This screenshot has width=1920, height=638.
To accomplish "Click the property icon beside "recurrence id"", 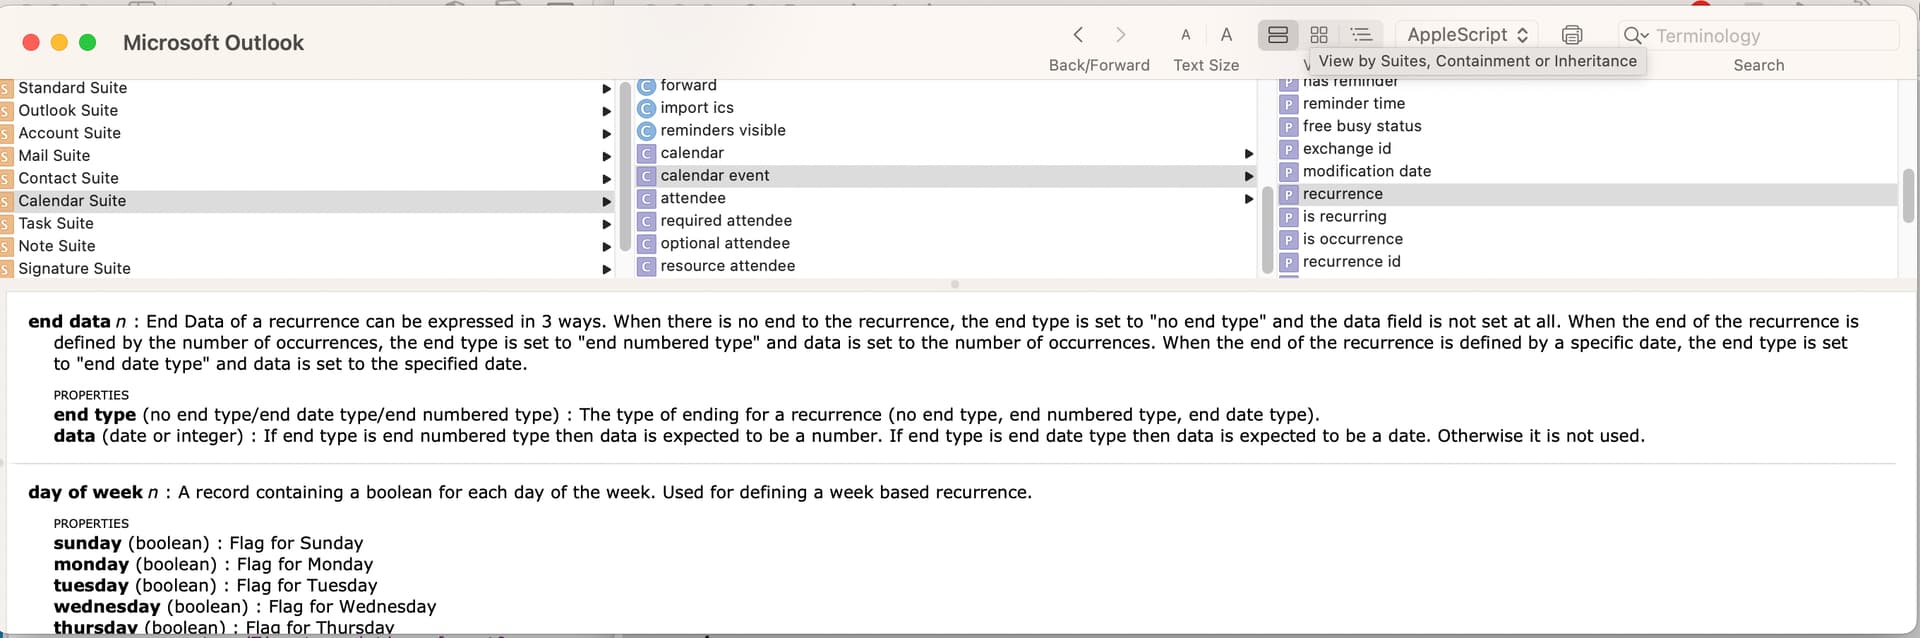I will point(1288,262).
